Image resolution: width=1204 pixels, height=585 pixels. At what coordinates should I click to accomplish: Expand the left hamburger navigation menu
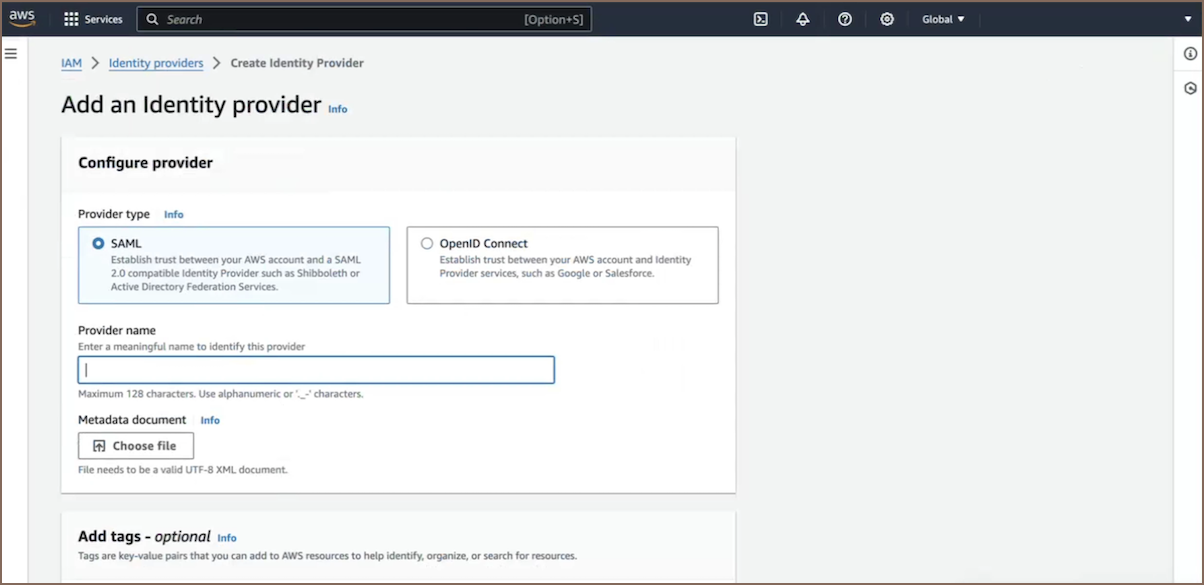(11, 53)
